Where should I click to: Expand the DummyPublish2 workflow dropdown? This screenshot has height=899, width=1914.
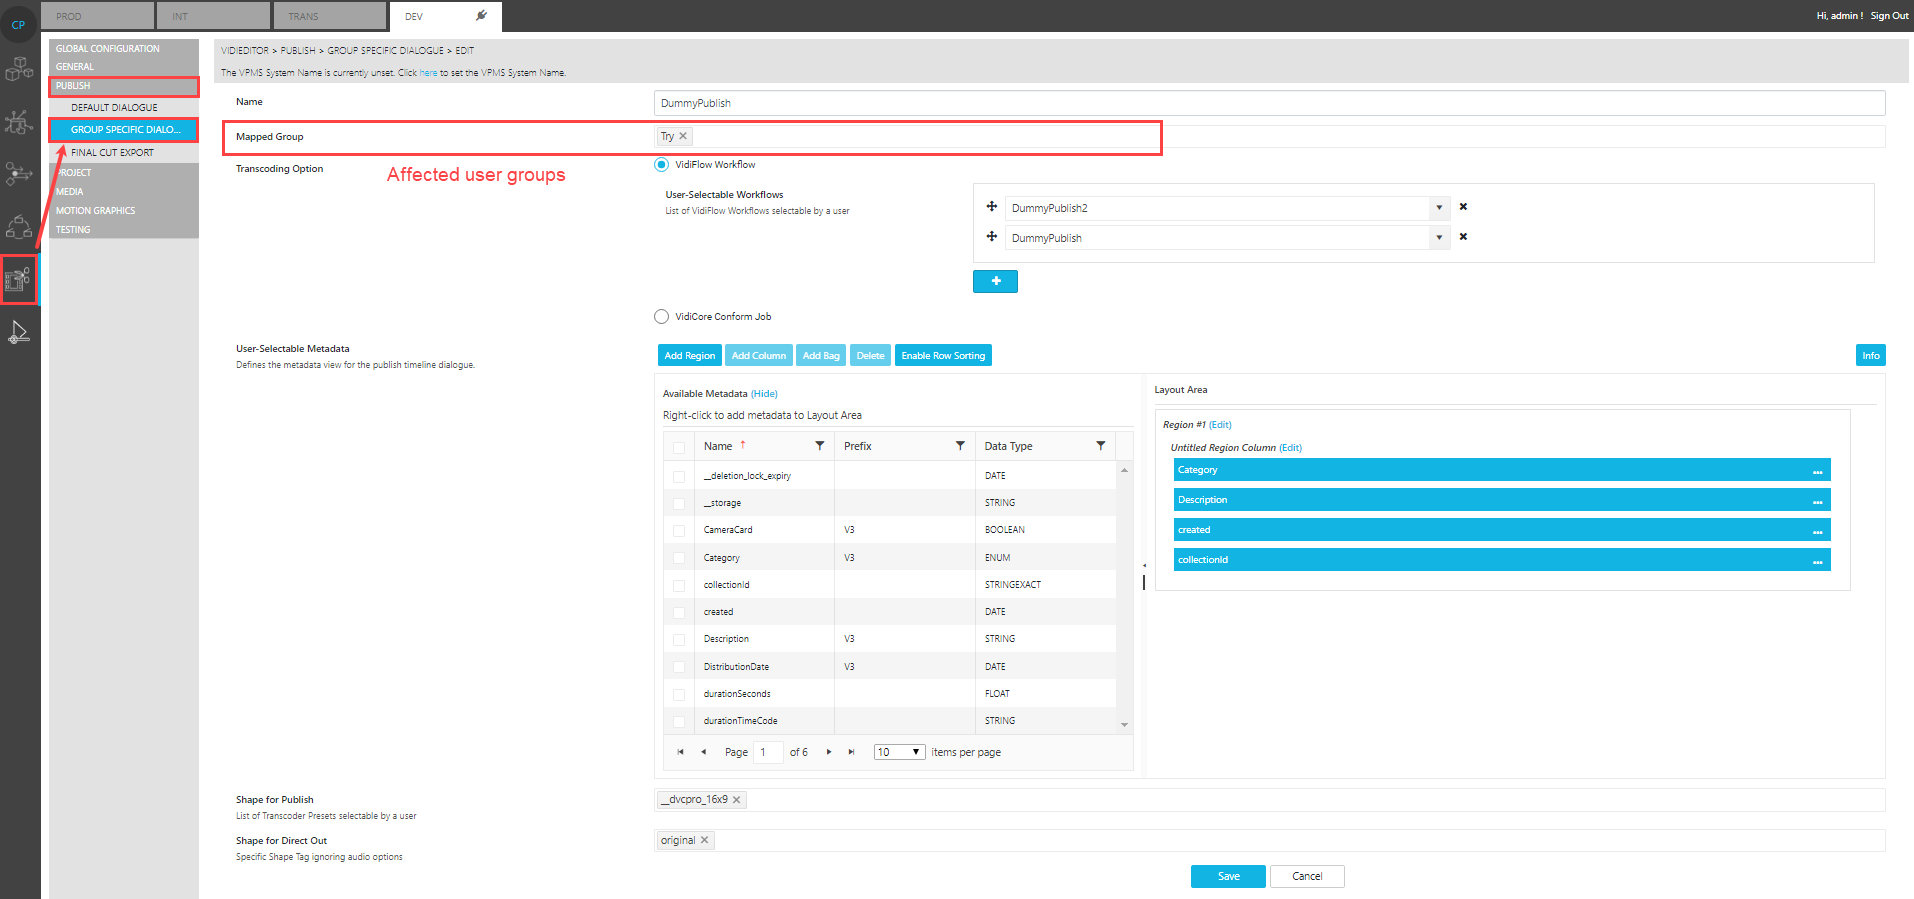click(1439, 208)
